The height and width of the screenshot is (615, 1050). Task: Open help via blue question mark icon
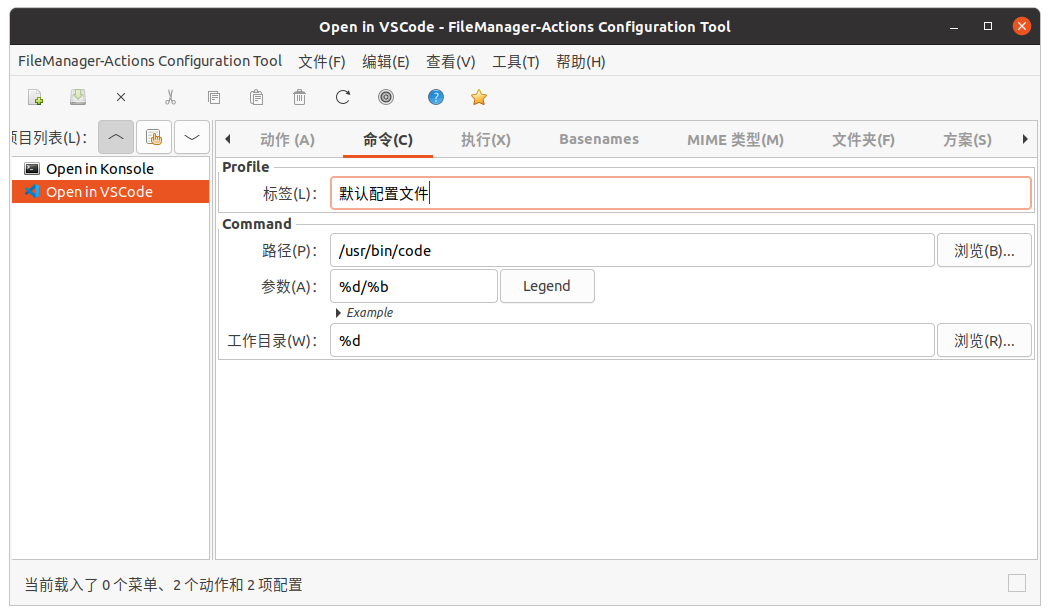436,97
